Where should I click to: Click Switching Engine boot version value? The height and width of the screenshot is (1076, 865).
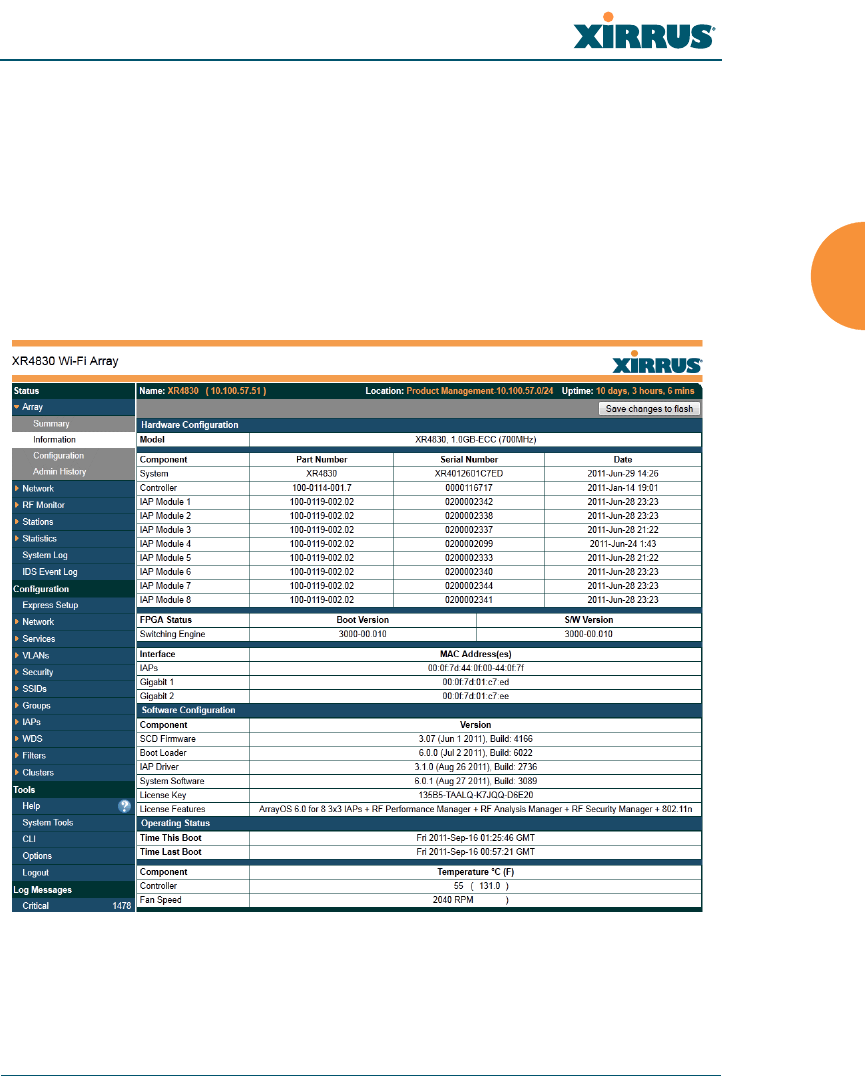point(362,634)
